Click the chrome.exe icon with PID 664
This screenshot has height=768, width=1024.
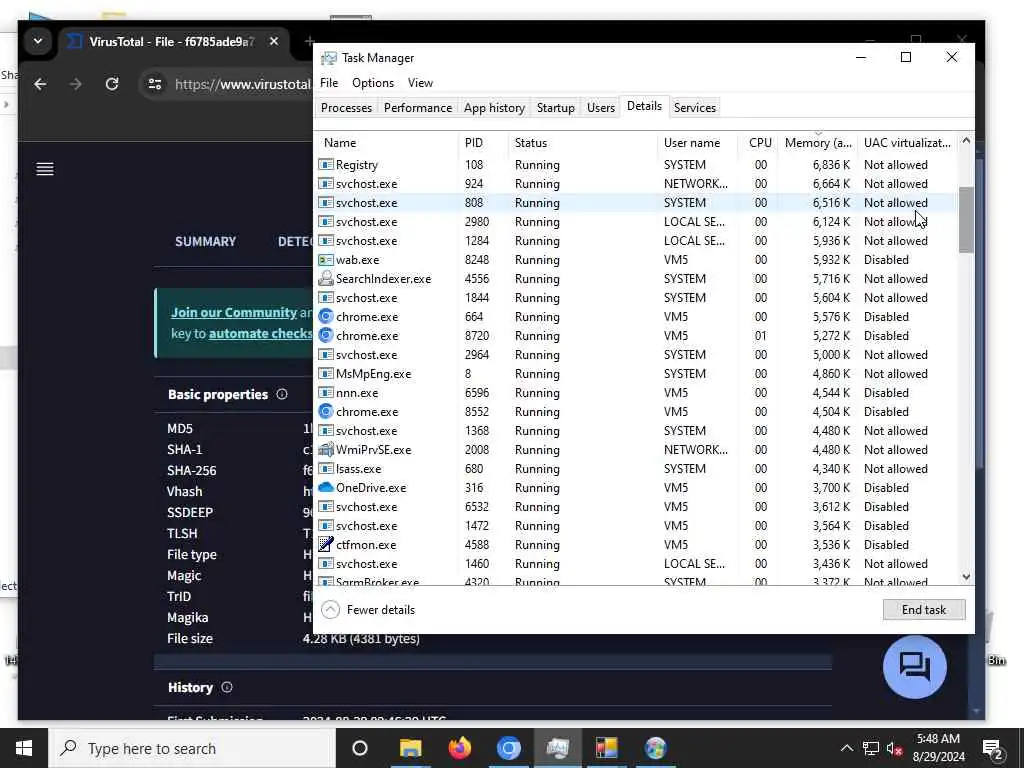(325, 317)
